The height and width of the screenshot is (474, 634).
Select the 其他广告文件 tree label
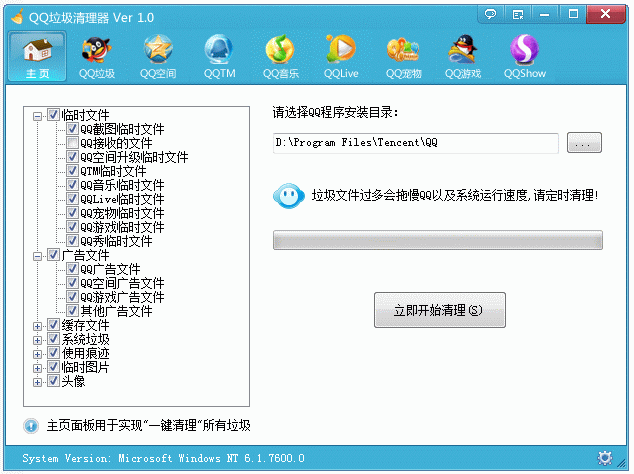(x=116, y=311)
